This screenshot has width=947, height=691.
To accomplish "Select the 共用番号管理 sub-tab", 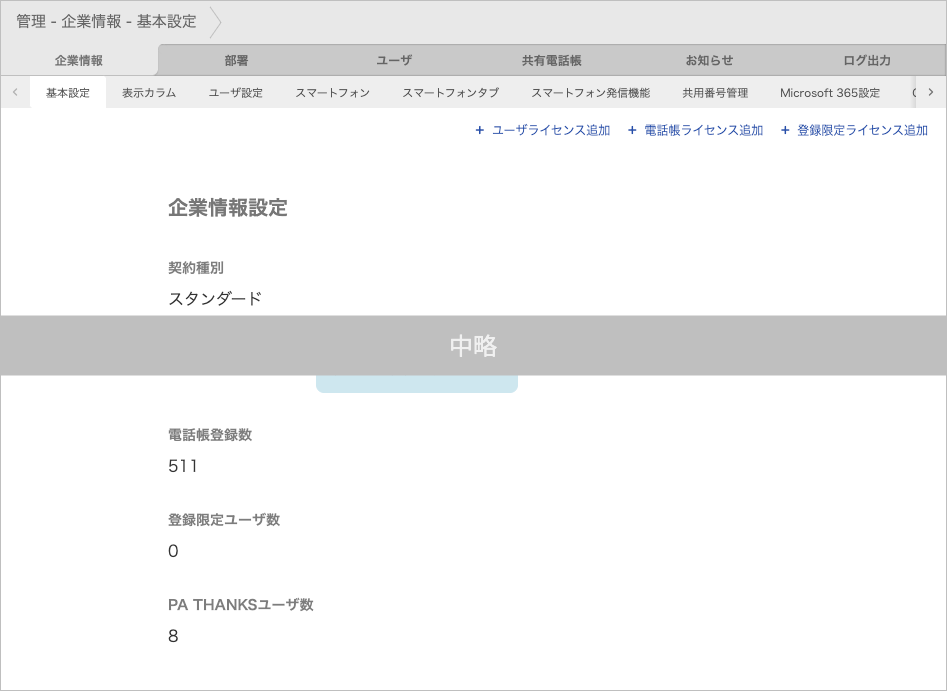I will click(715, 93).
